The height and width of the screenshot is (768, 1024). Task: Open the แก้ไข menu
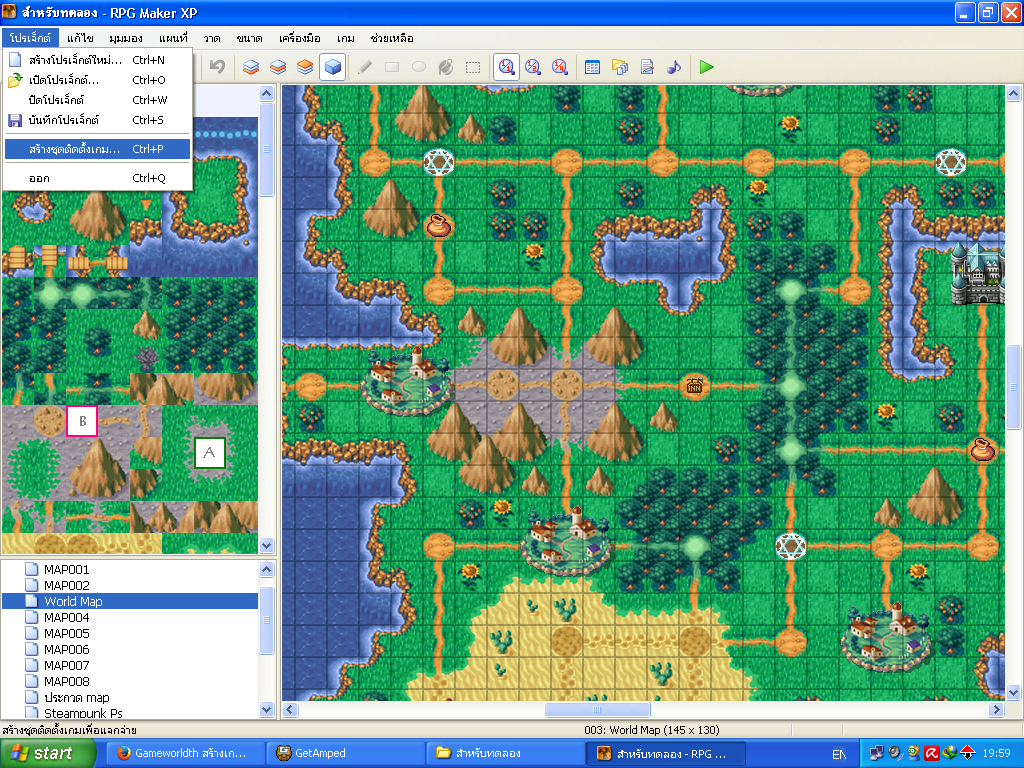[x=80, y=38]
